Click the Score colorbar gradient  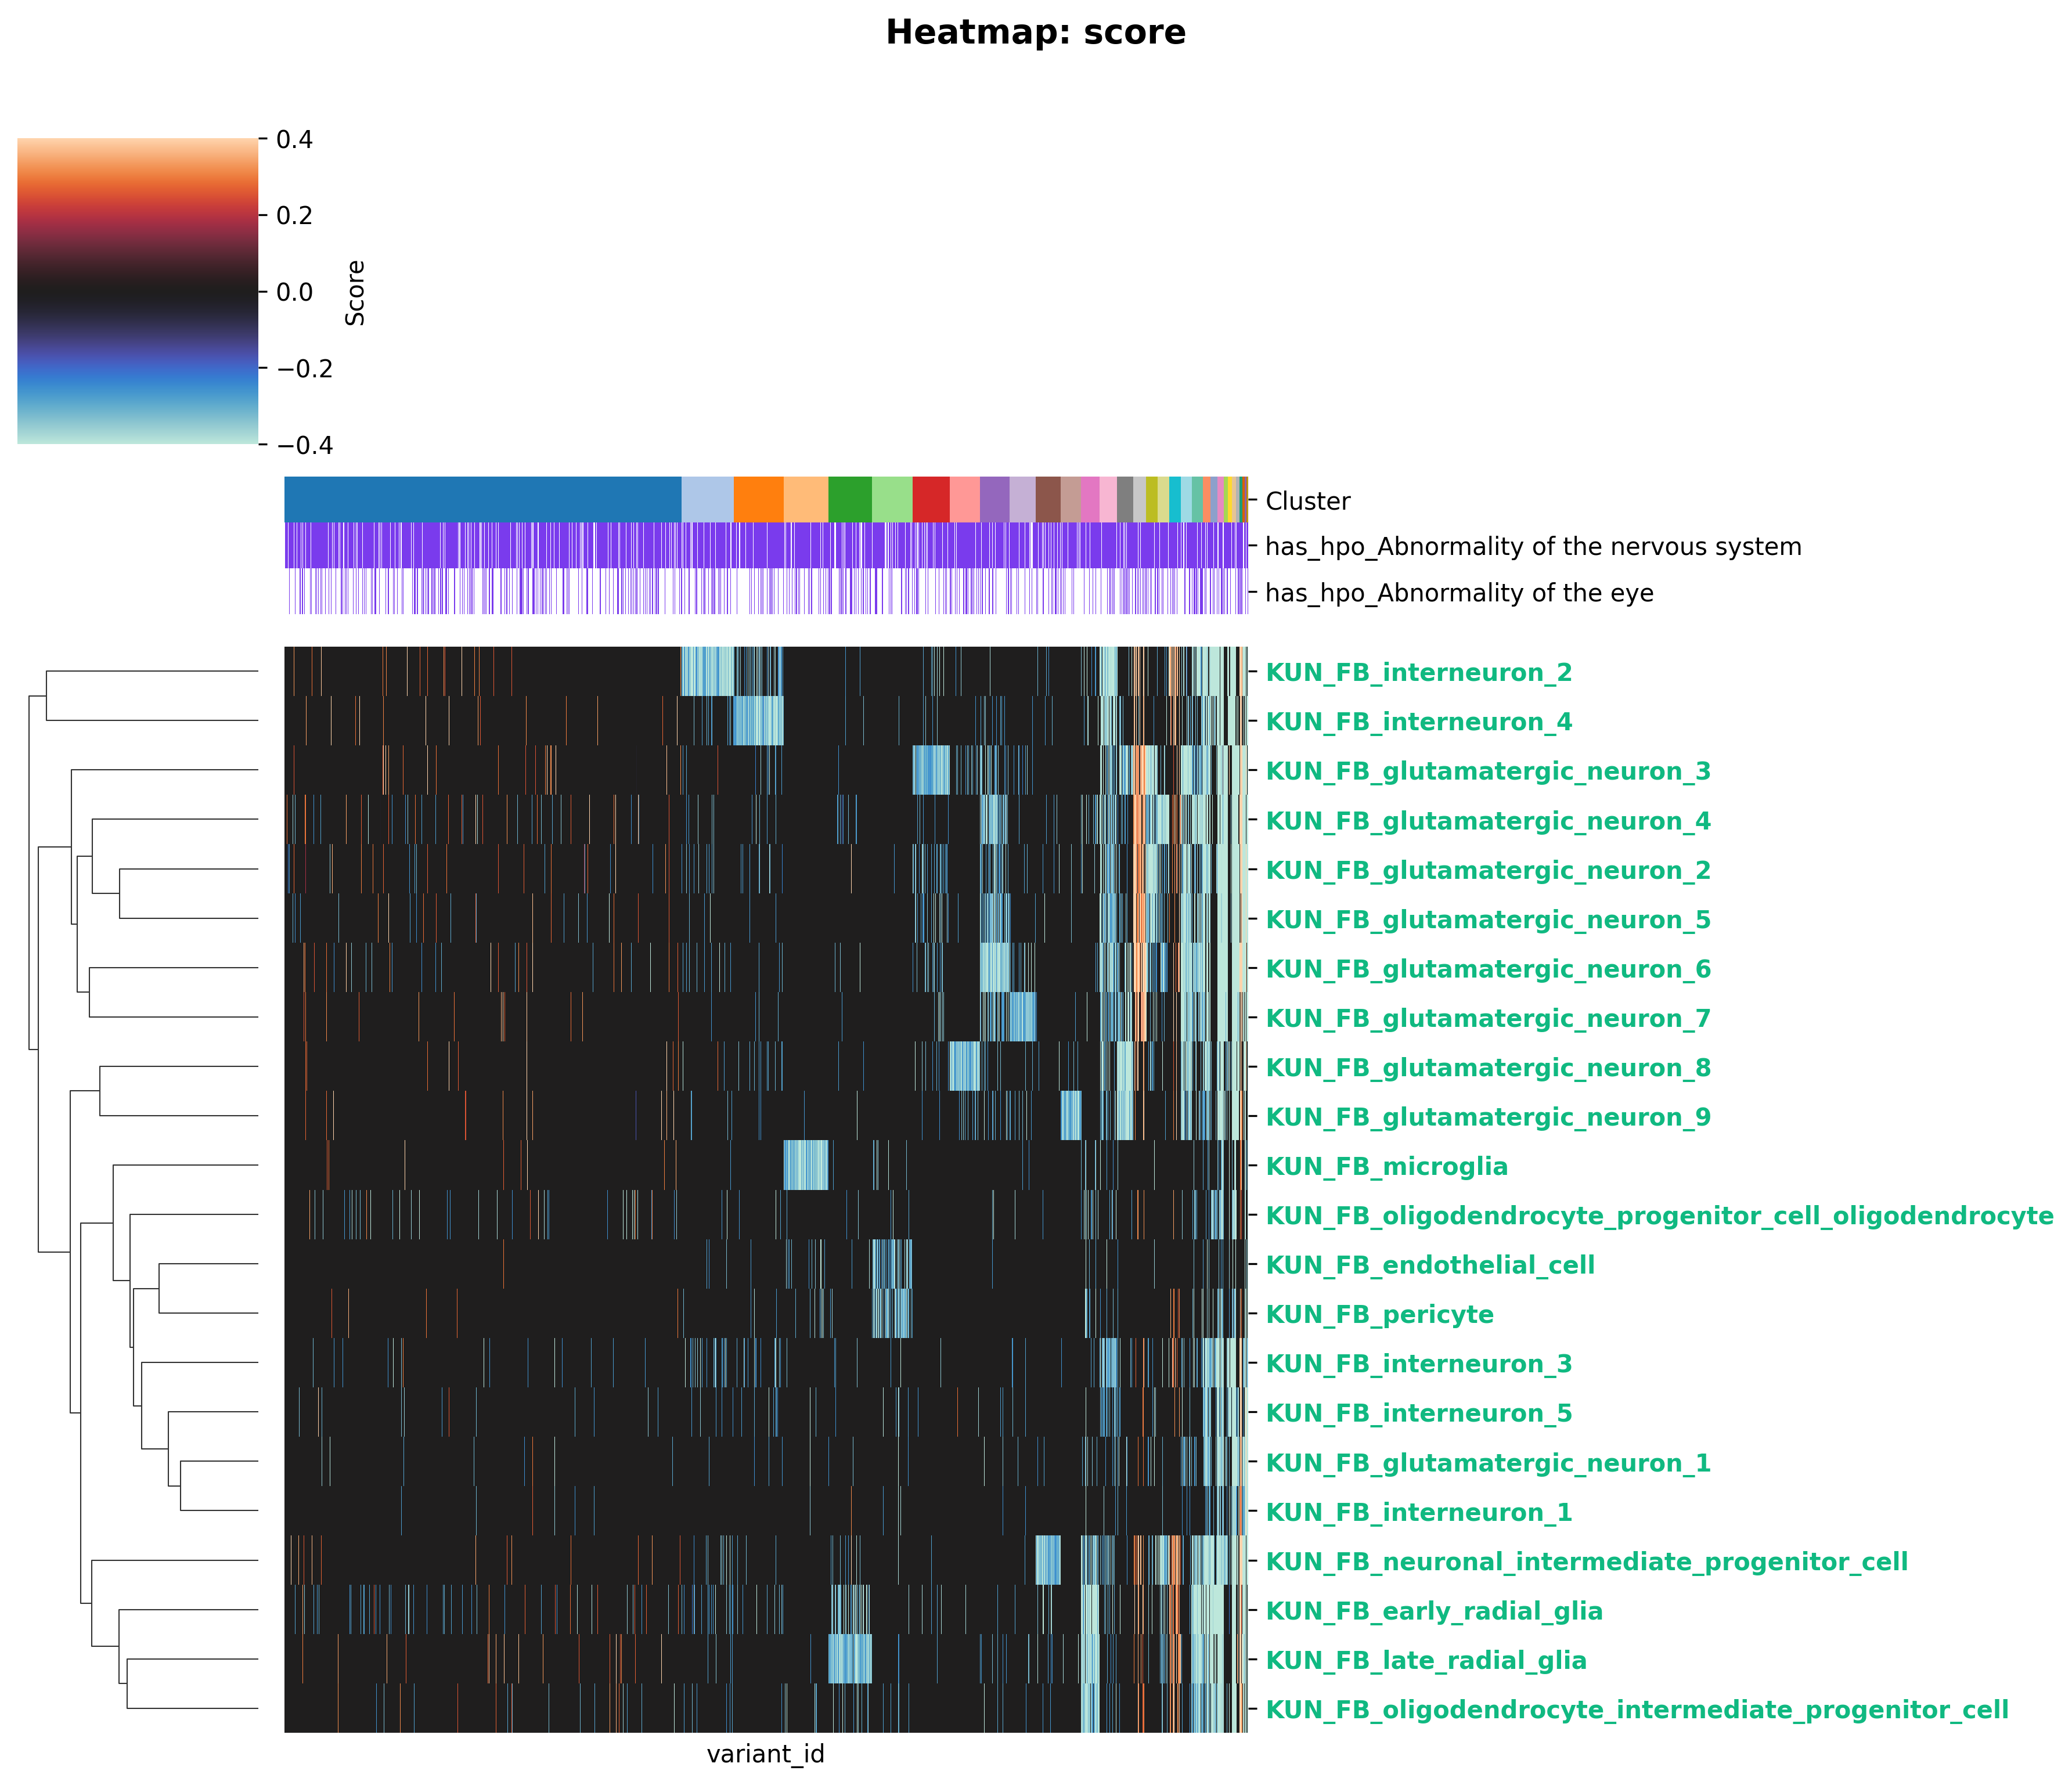137,291
